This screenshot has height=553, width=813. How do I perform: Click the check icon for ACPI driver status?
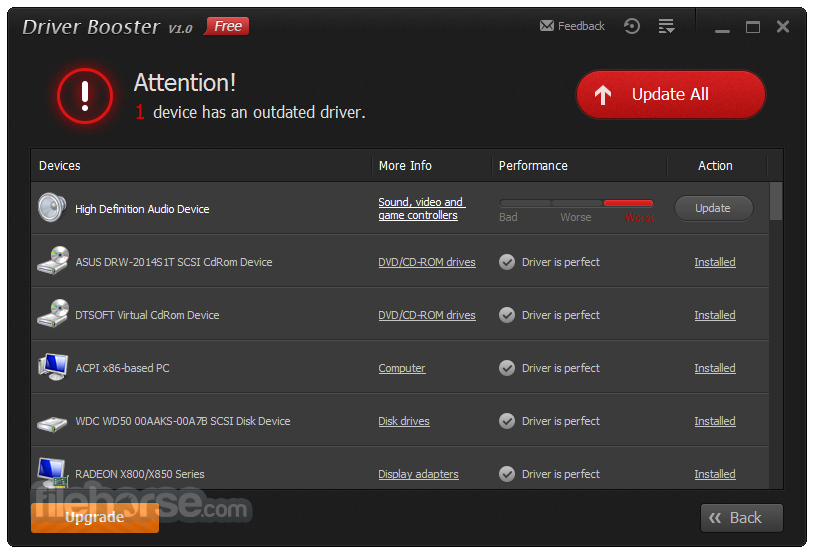tap(507, 368)
